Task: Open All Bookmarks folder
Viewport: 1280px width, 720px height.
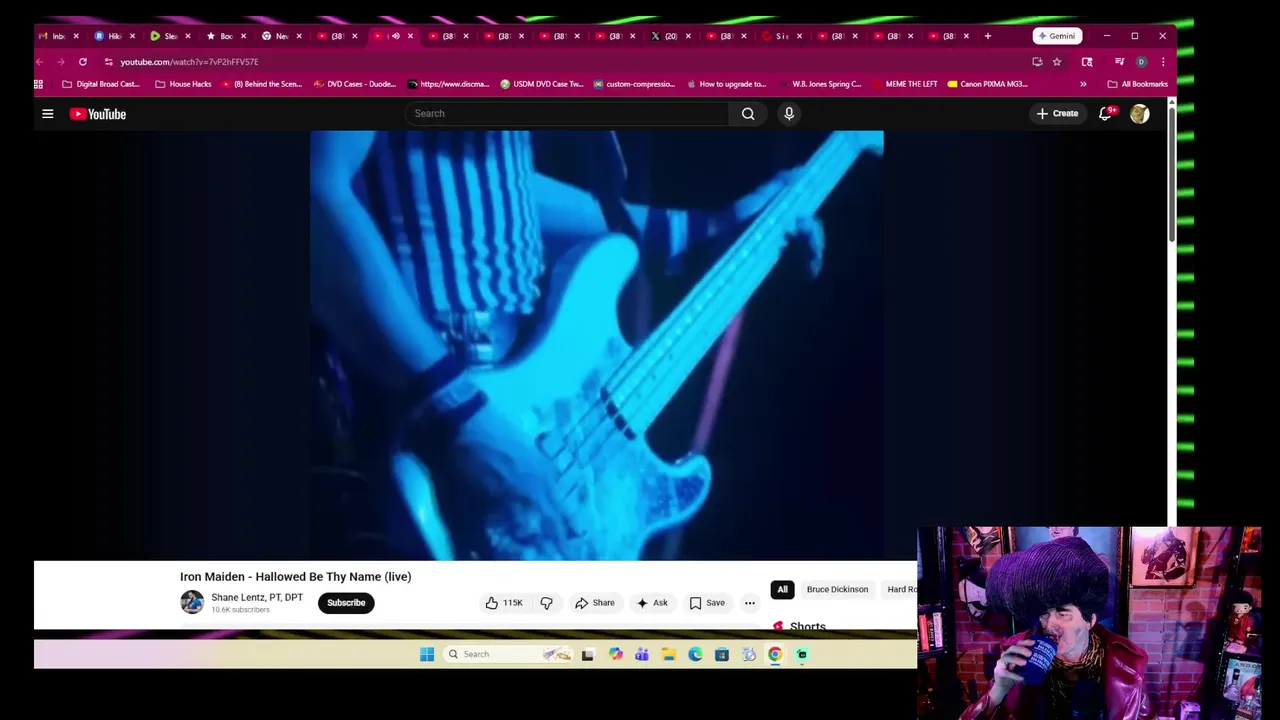Action: (1137, 84)
